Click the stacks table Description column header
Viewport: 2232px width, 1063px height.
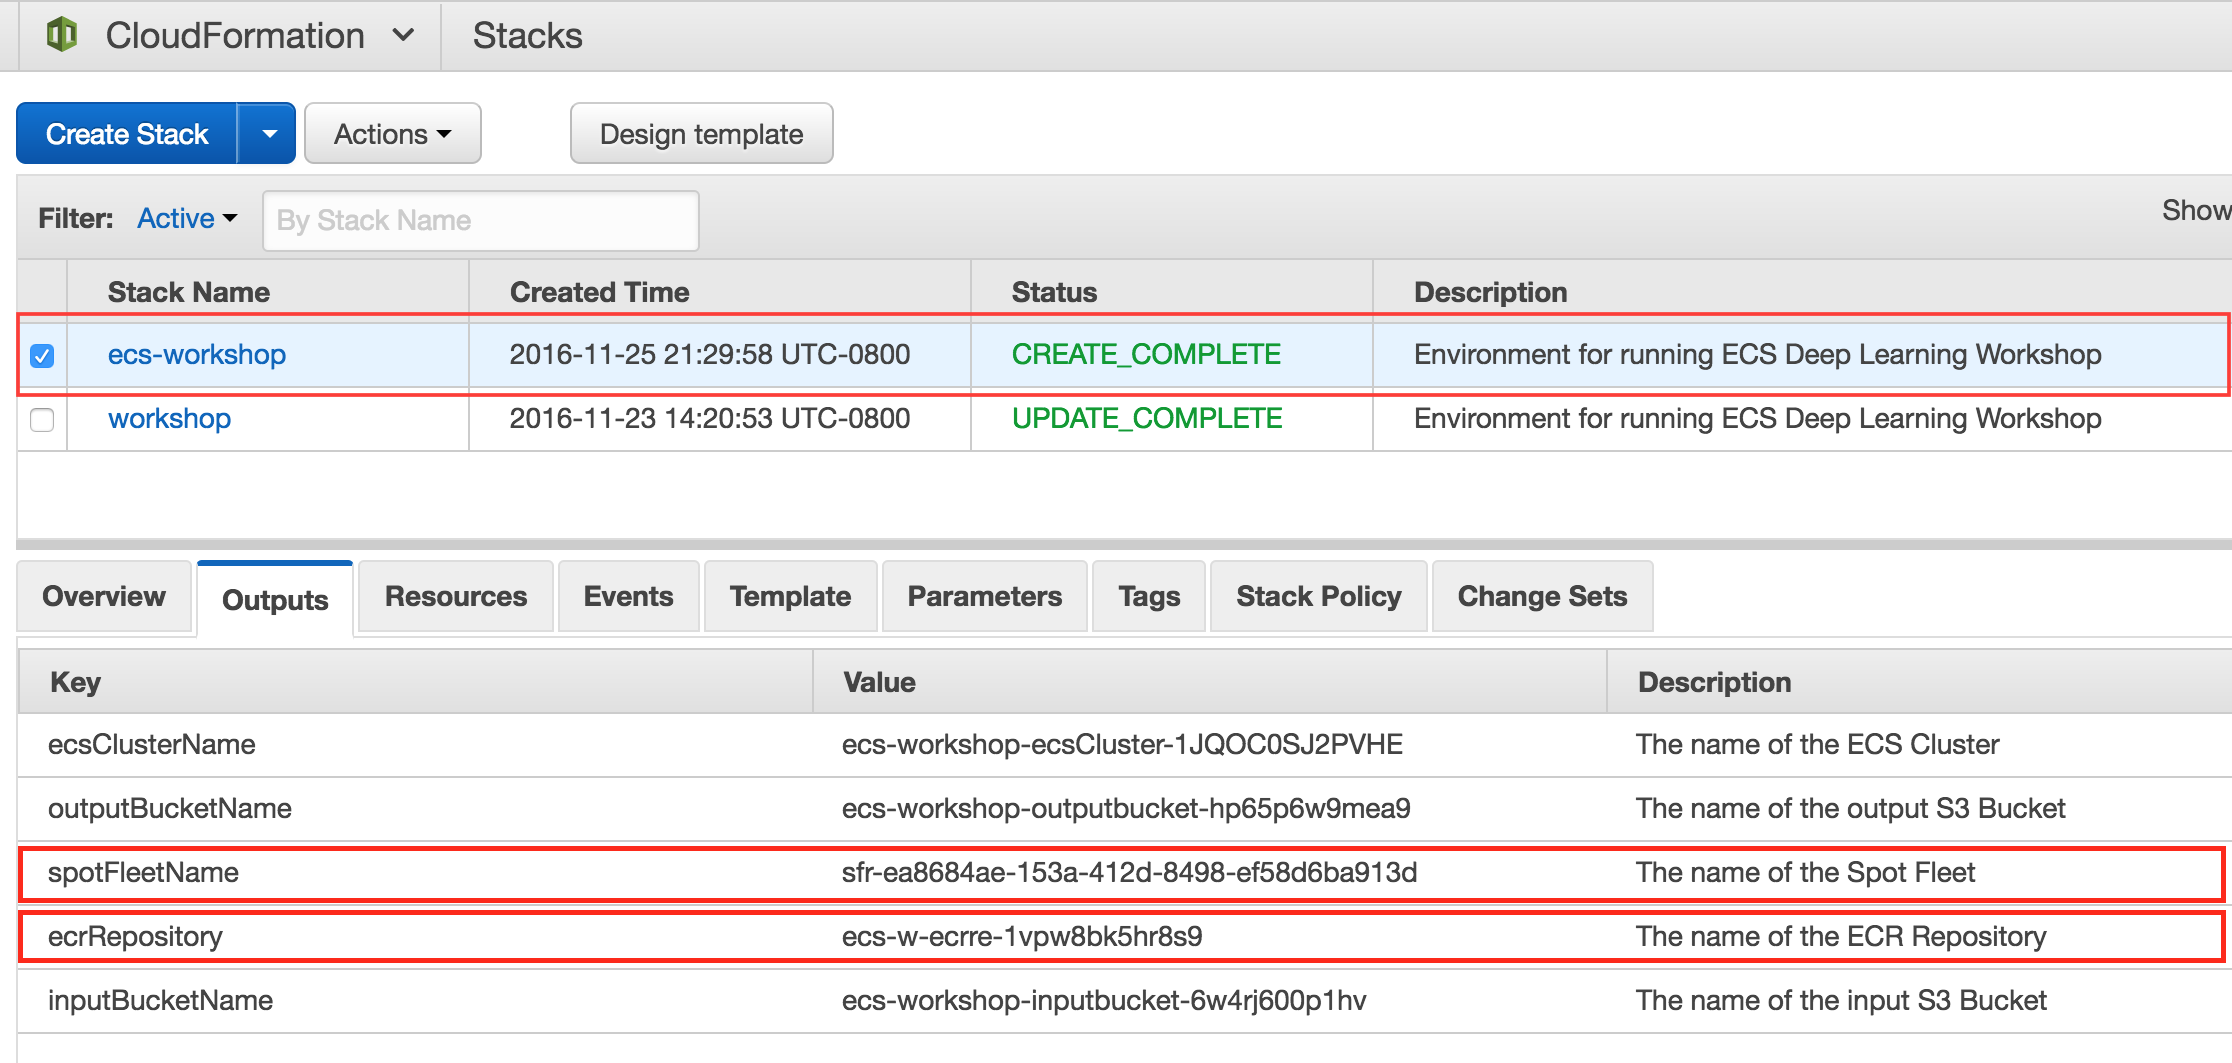pyautogui.click(x=1490, y=292)
